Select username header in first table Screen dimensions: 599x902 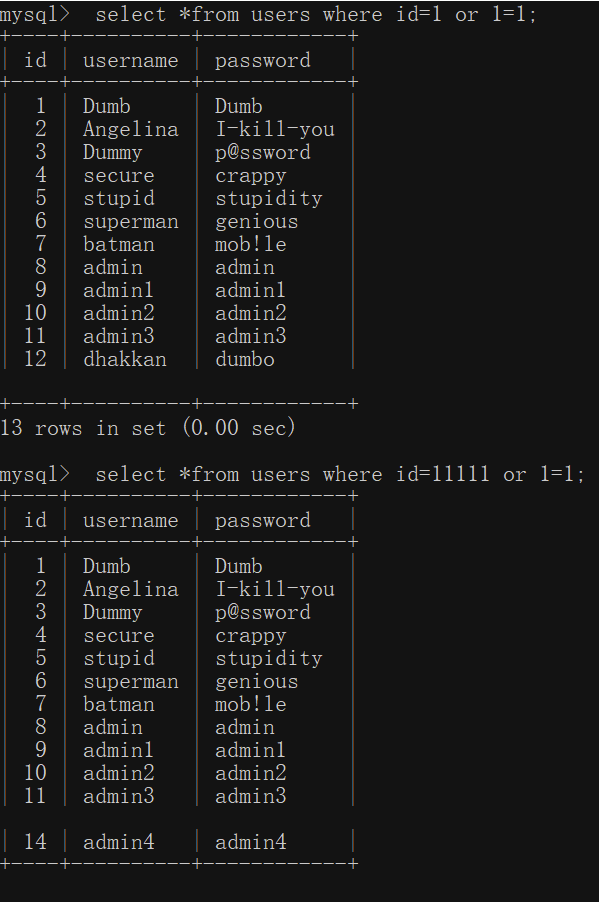click(131, 60)
